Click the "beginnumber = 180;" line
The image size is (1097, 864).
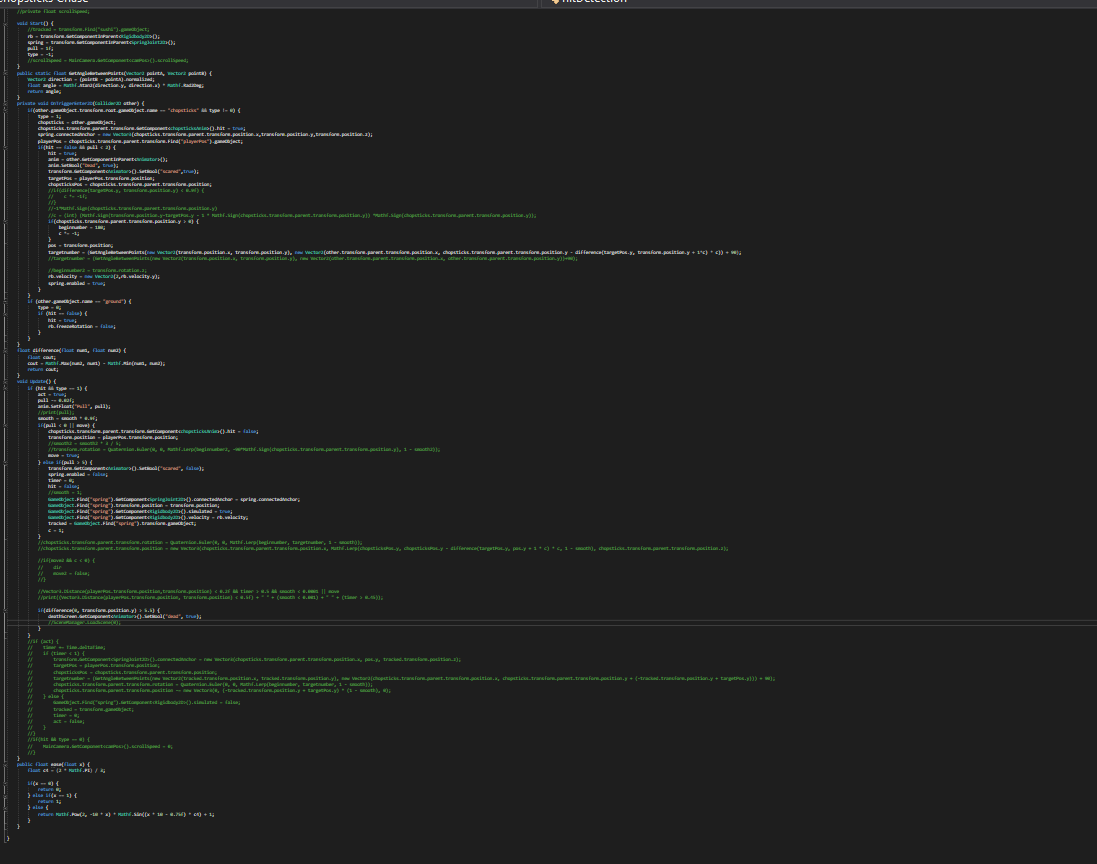coord(81,227)
